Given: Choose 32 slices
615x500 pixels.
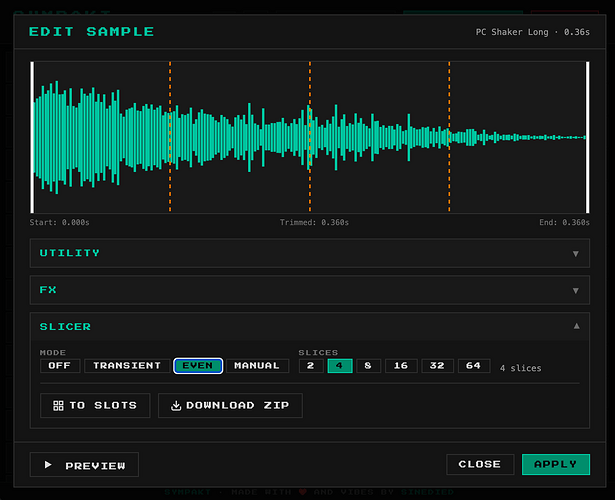Looking at the screenshot, I should coord(437,365).
